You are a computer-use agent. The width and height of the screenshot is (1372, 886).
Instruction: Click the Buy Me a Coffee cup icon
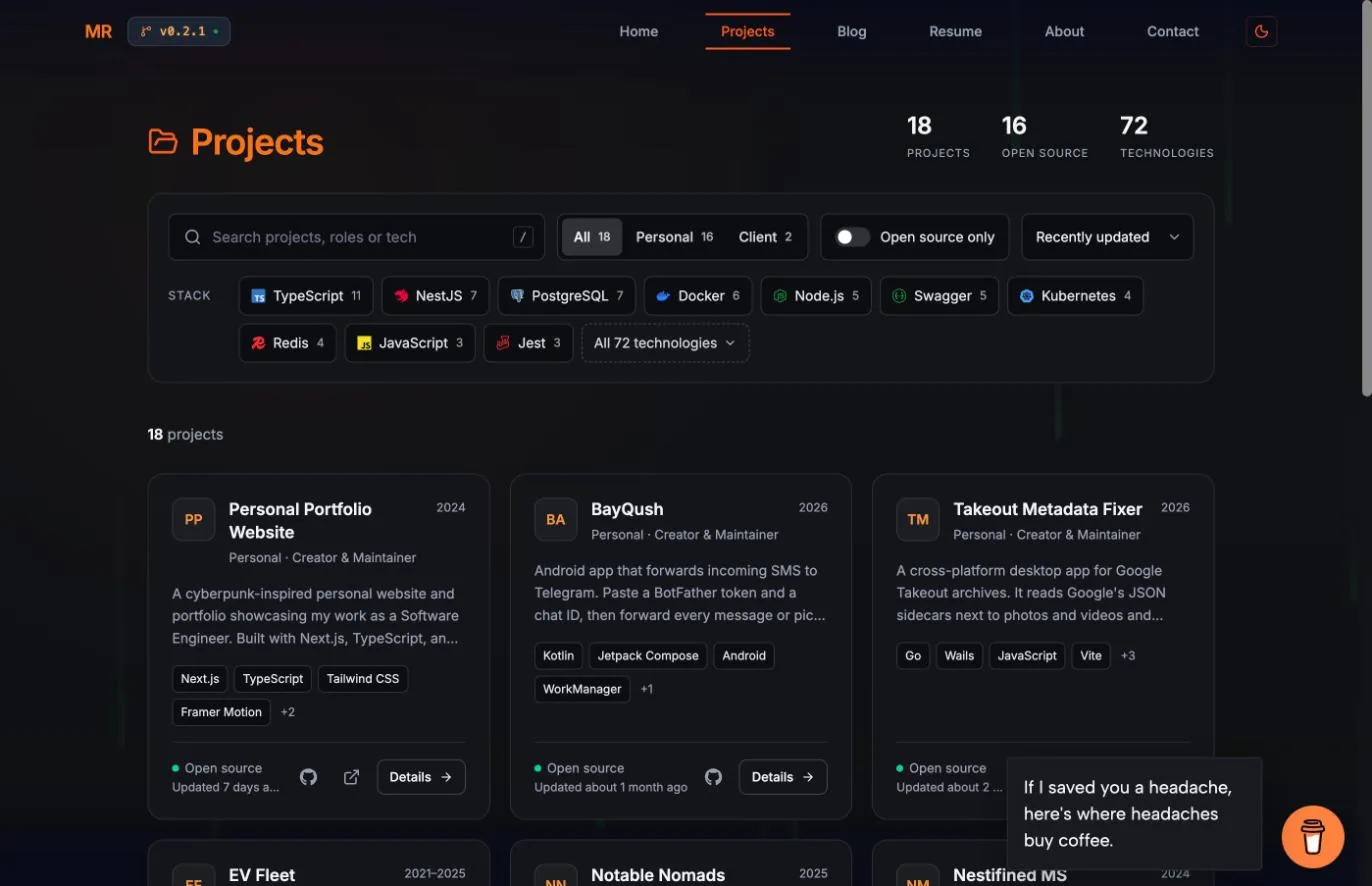tap(1312, 836)
